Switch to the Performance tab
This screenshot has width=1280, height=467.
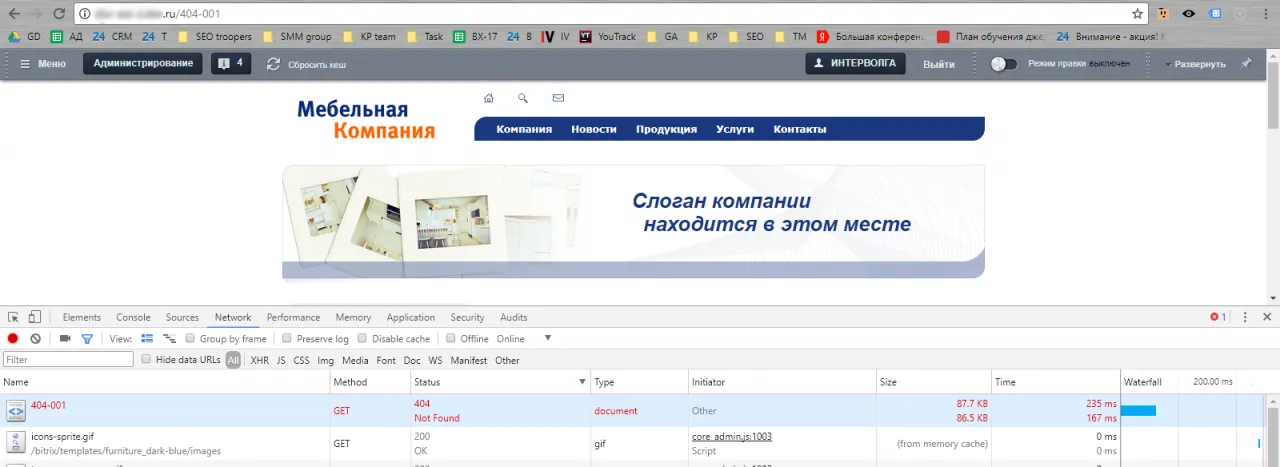pyautogui.click(x=293, y=317)
